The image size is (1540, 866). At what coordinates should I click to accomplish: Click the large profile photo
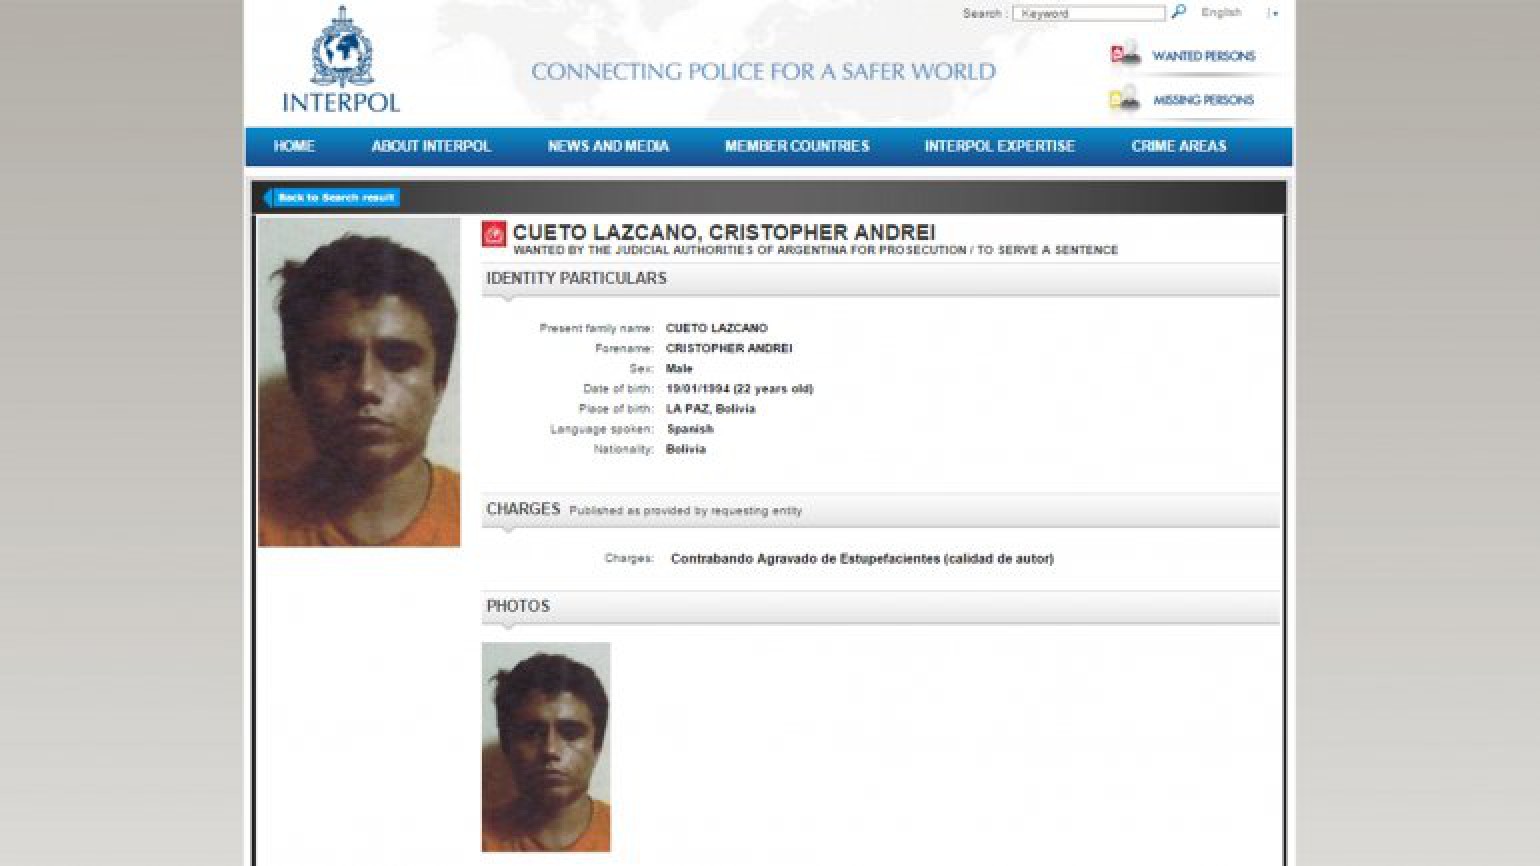359,382
